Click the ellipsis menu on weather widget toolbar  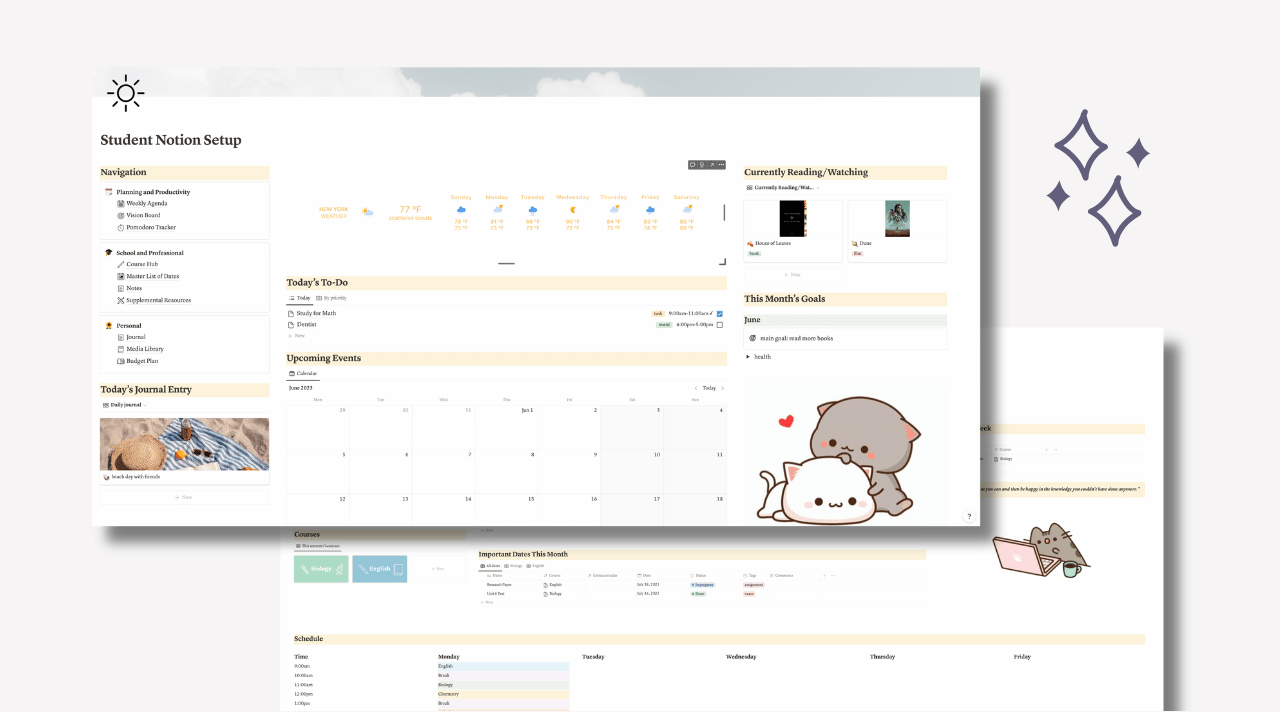coord(721,165)
